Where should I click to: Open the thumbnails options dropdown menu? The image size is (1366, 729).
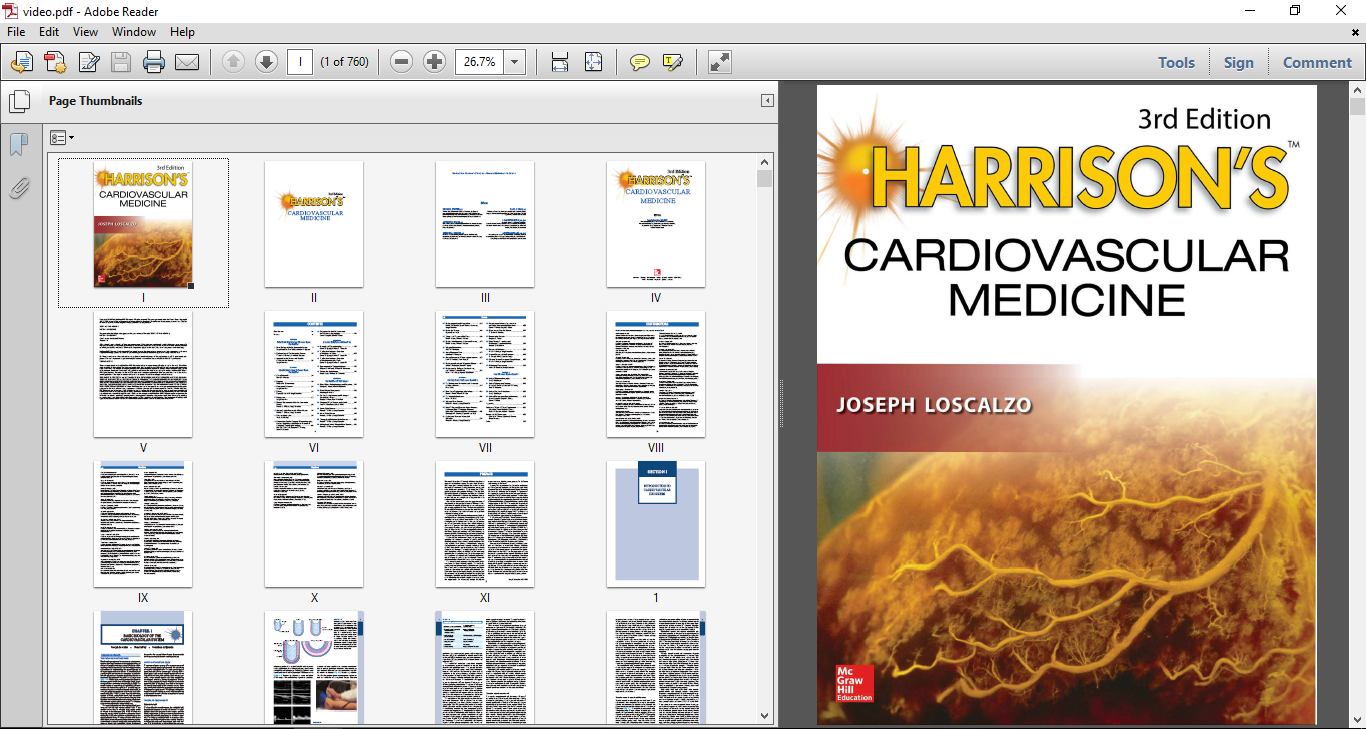(62, 137)
